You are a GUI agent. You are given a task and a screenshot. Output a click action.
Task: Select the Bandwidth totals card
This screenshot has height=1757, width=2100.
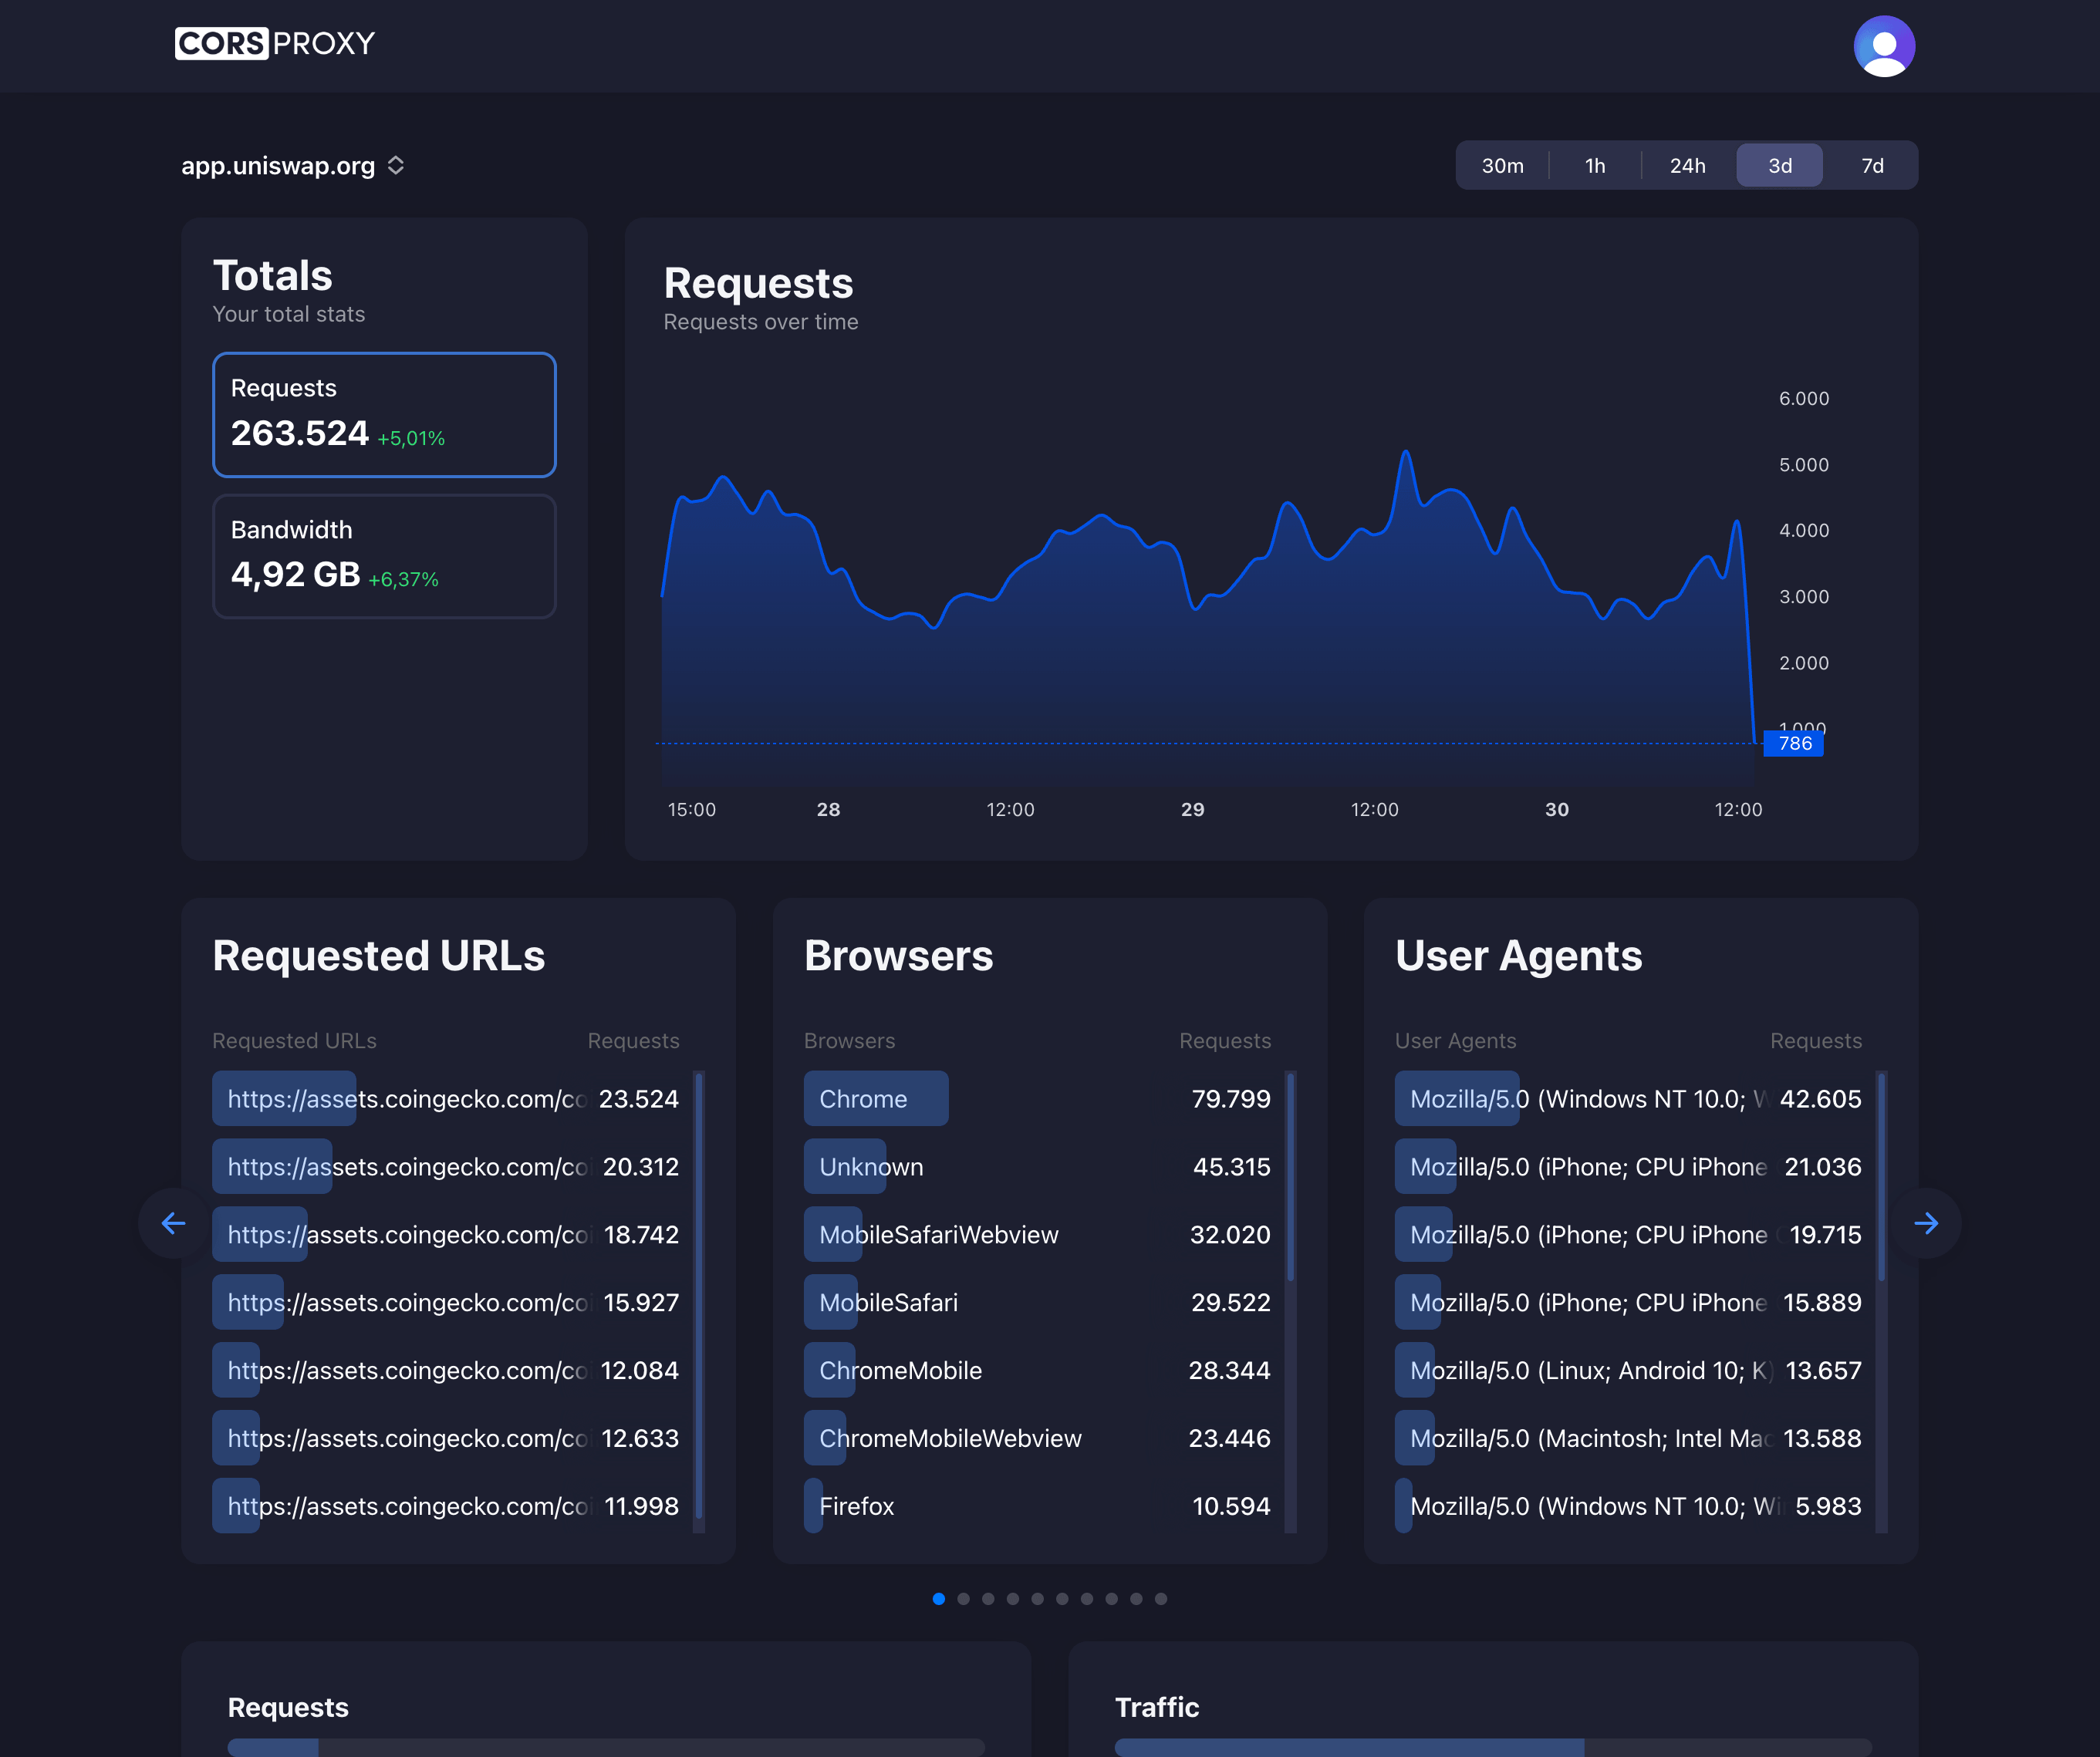pyautogui.click(x=383, y=556)
